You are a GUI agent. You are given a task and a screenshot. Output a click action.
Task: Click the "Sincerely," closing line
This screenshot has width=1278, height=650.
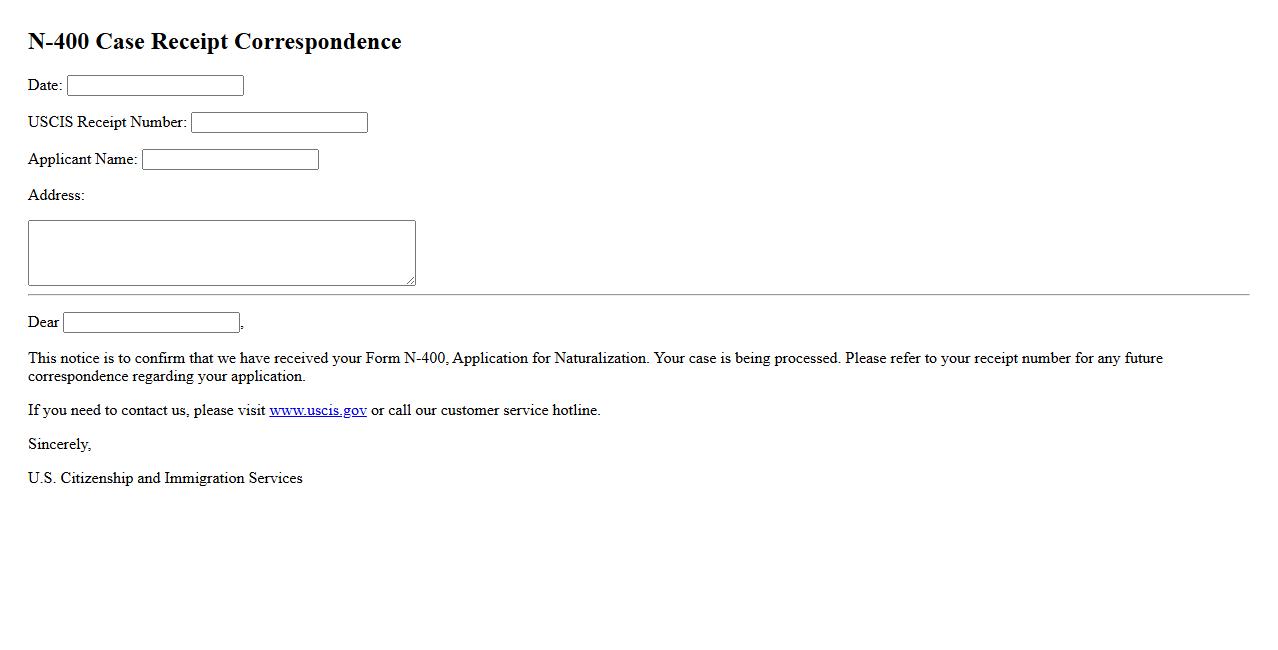click(59, 444)
